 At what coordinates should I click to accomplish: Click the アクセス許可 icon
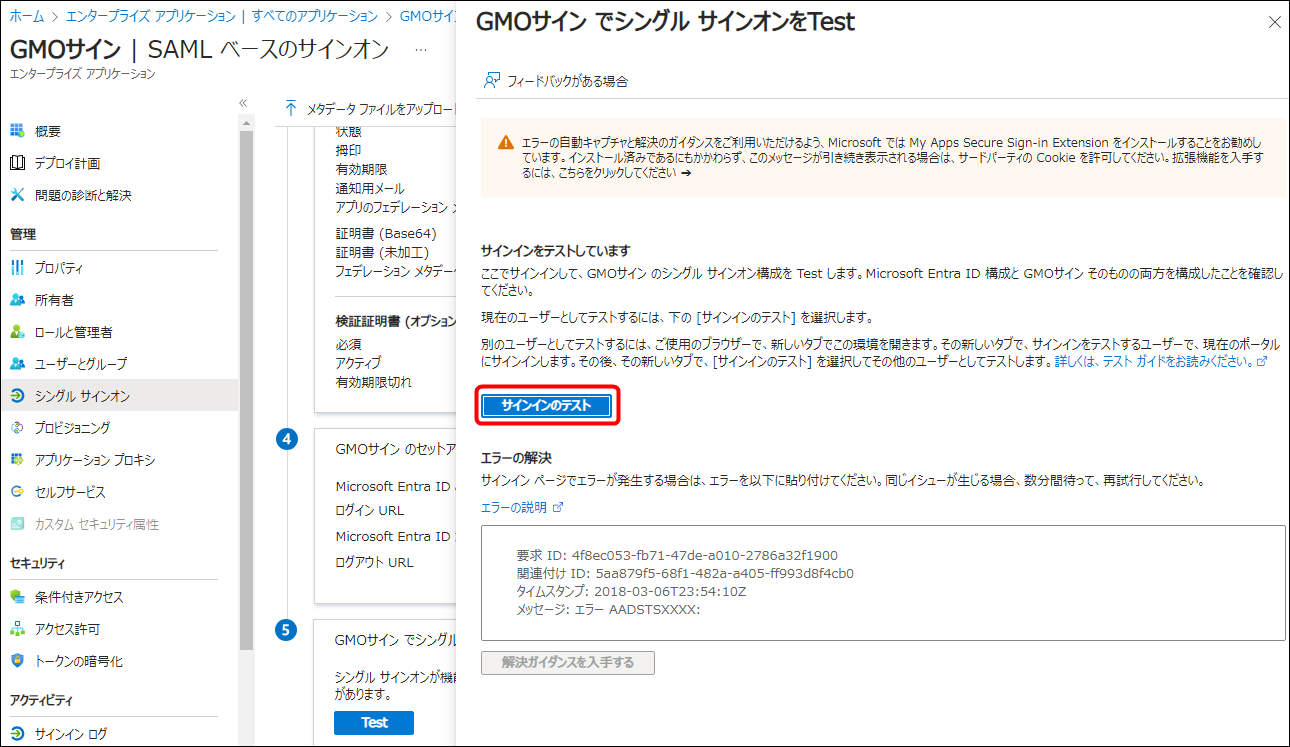coord(17,629)
